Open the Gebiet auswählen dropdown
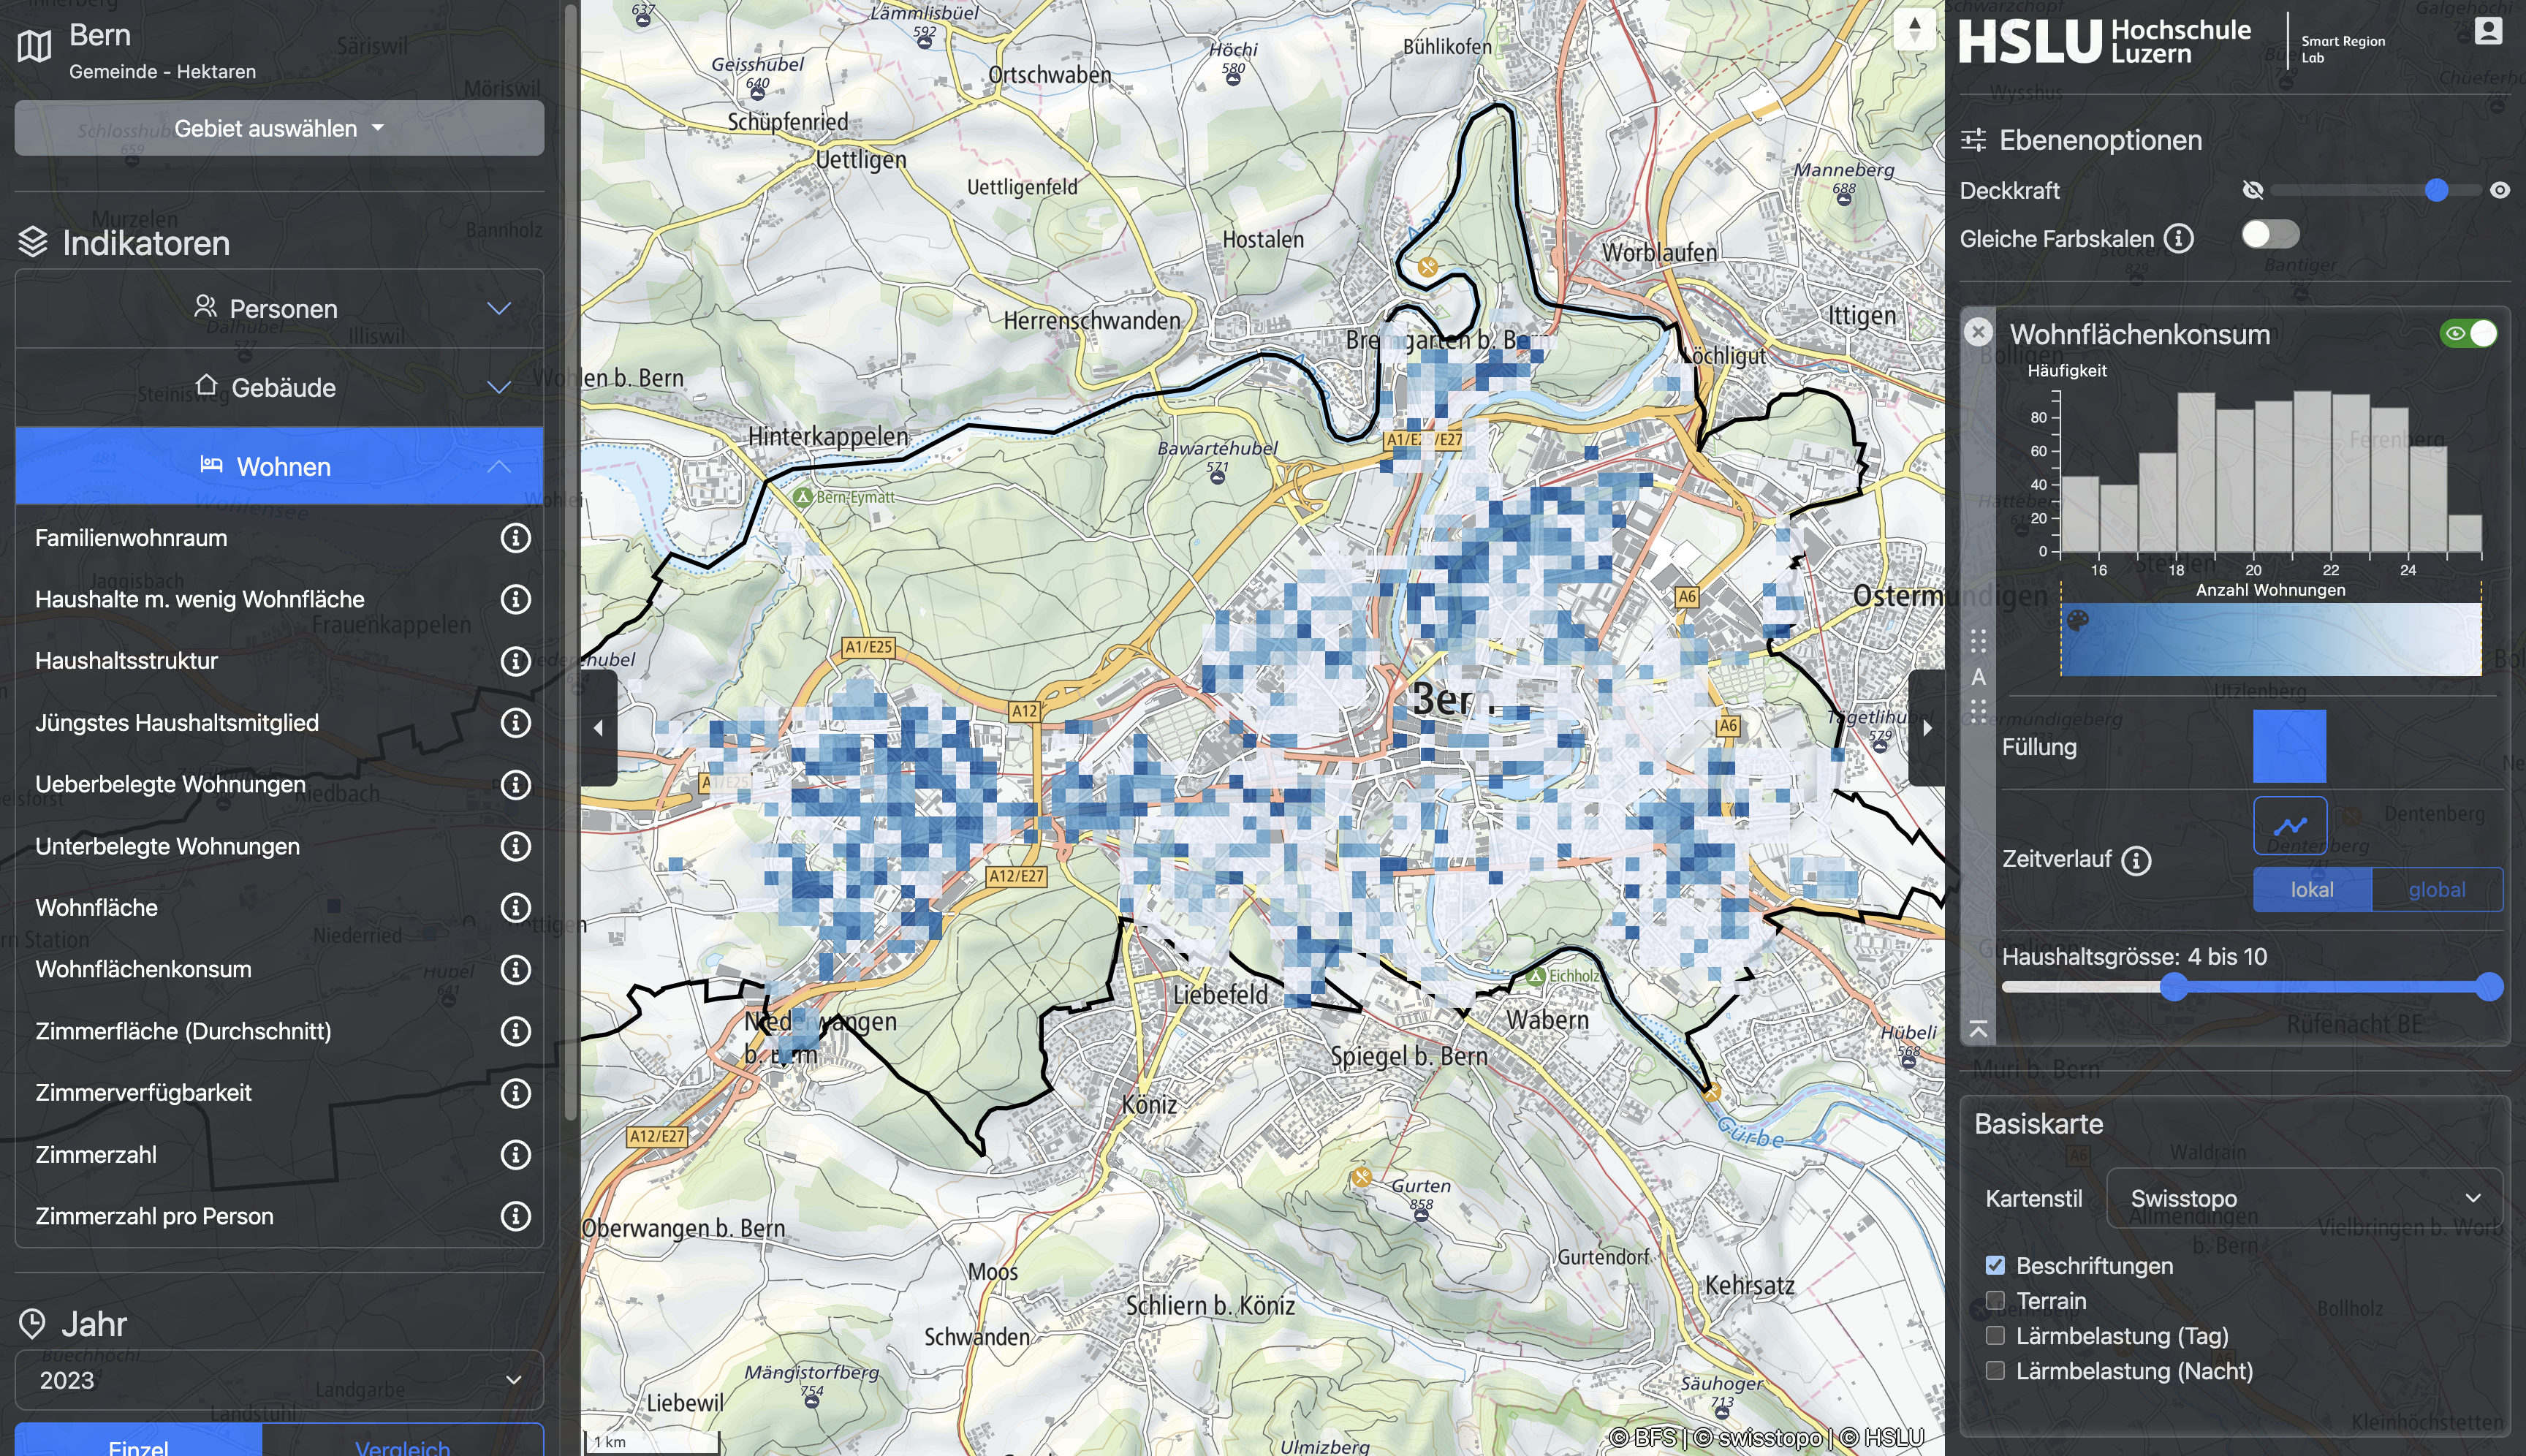The height and width of the screenshot is (1456, 2526). tap(279, 128)
